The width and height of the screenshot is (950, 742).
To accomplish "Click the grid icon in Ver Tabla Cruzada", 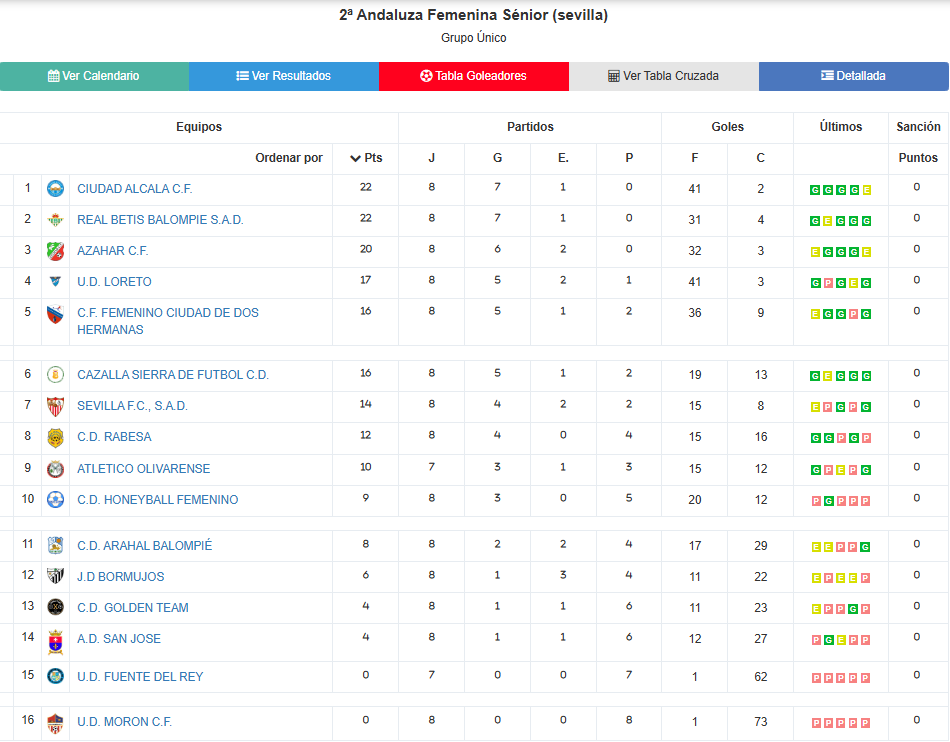I will (614, 76).
